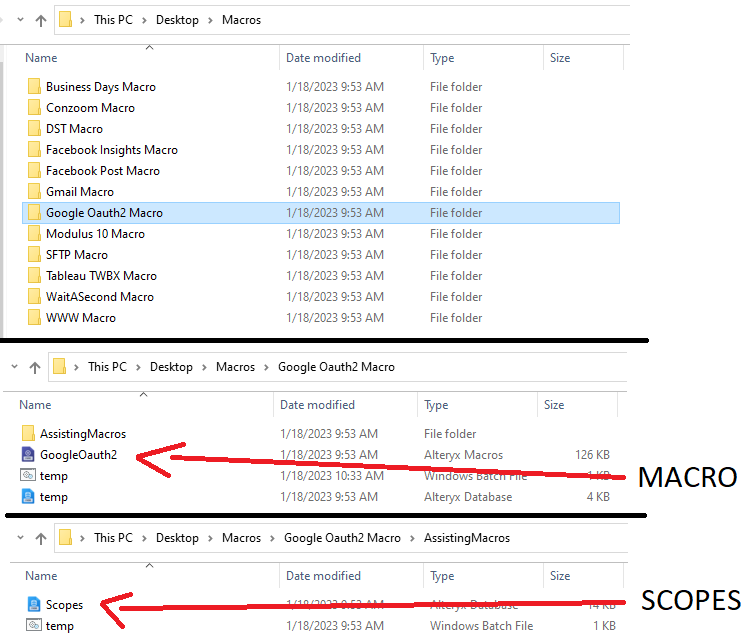Viewport: 754px width, 643px height.
Task: Click the AssistingMacros folder icon
Action: coord(28,434)
